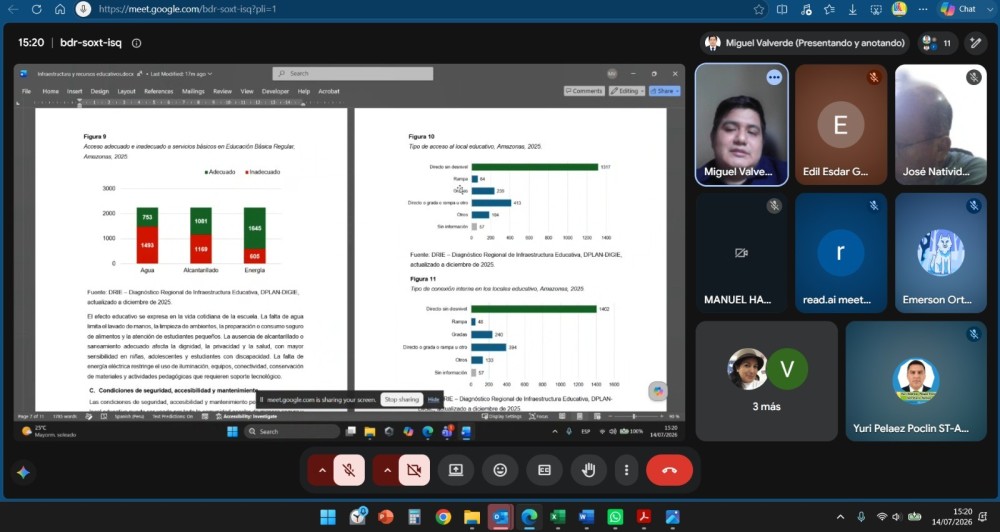The image size is (1000, 532).
Task: Click the microphone permission icon in address bar
Action: pyautogui.click(x=83, y=9)
